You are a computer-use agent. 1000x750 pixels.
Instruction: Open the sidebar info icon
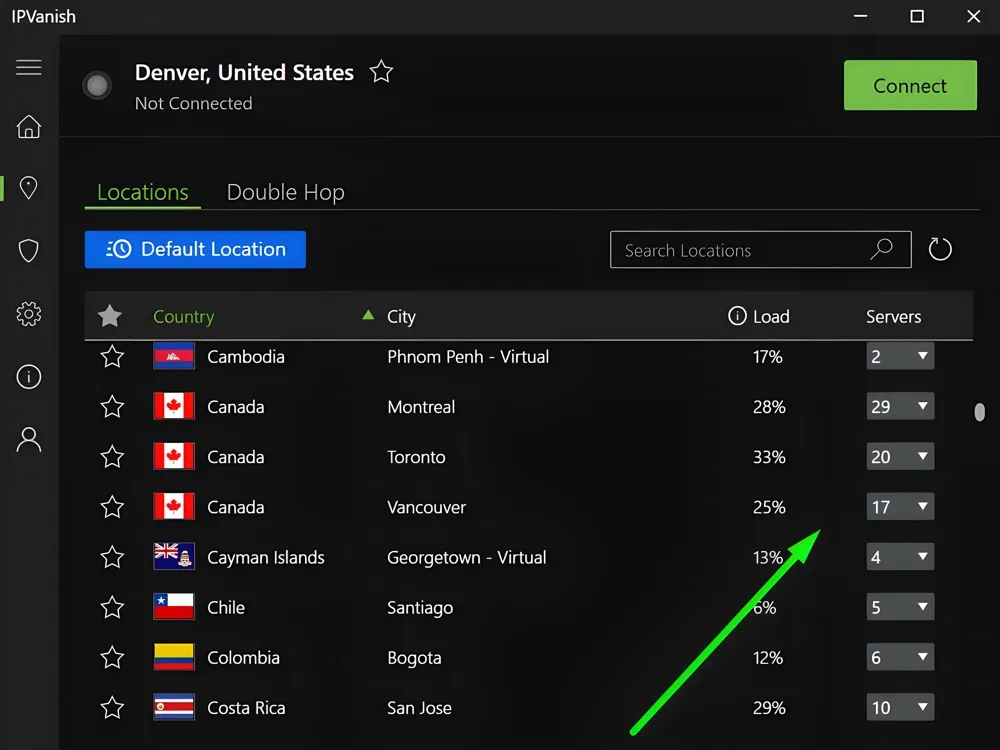(x=29, y=376)
